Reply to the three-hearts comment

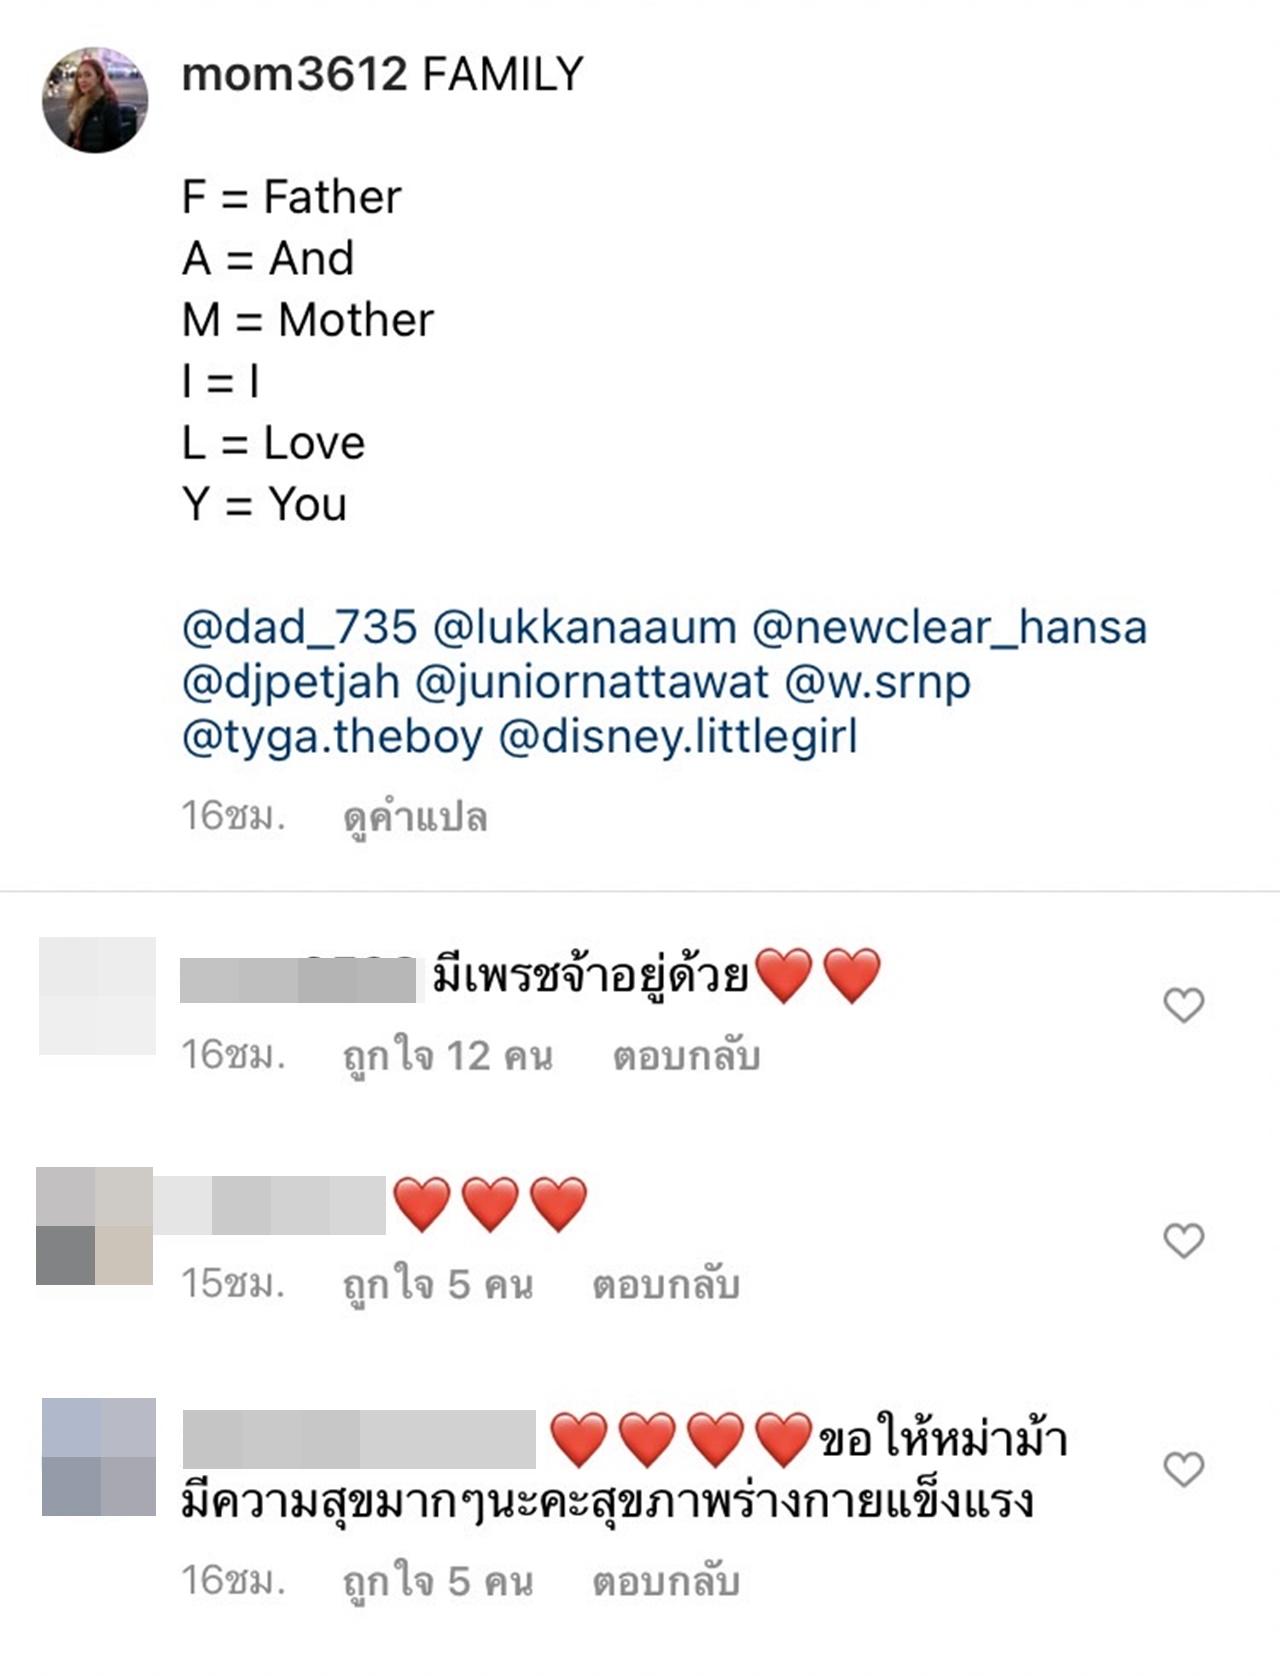[x=666, y=1284]
